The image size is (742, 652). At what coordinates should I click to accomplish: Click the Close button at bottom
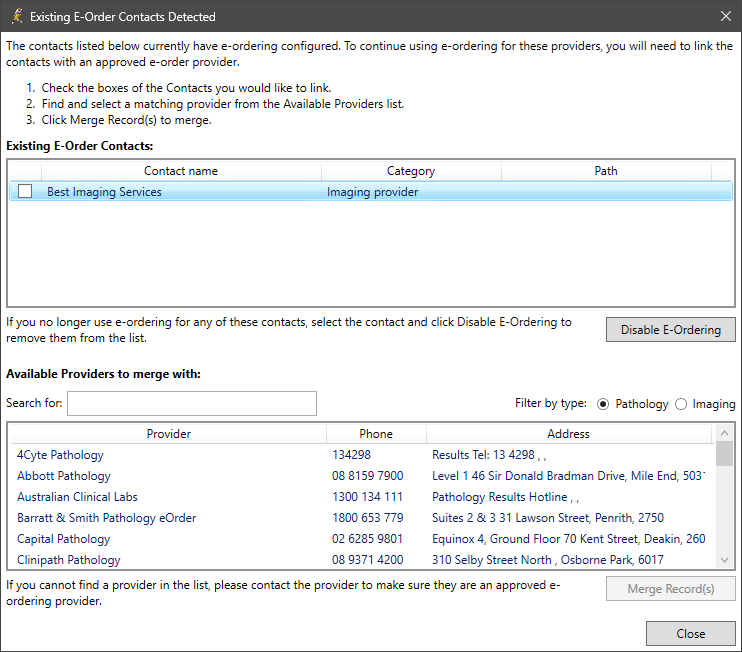click(x=690, y=634)
